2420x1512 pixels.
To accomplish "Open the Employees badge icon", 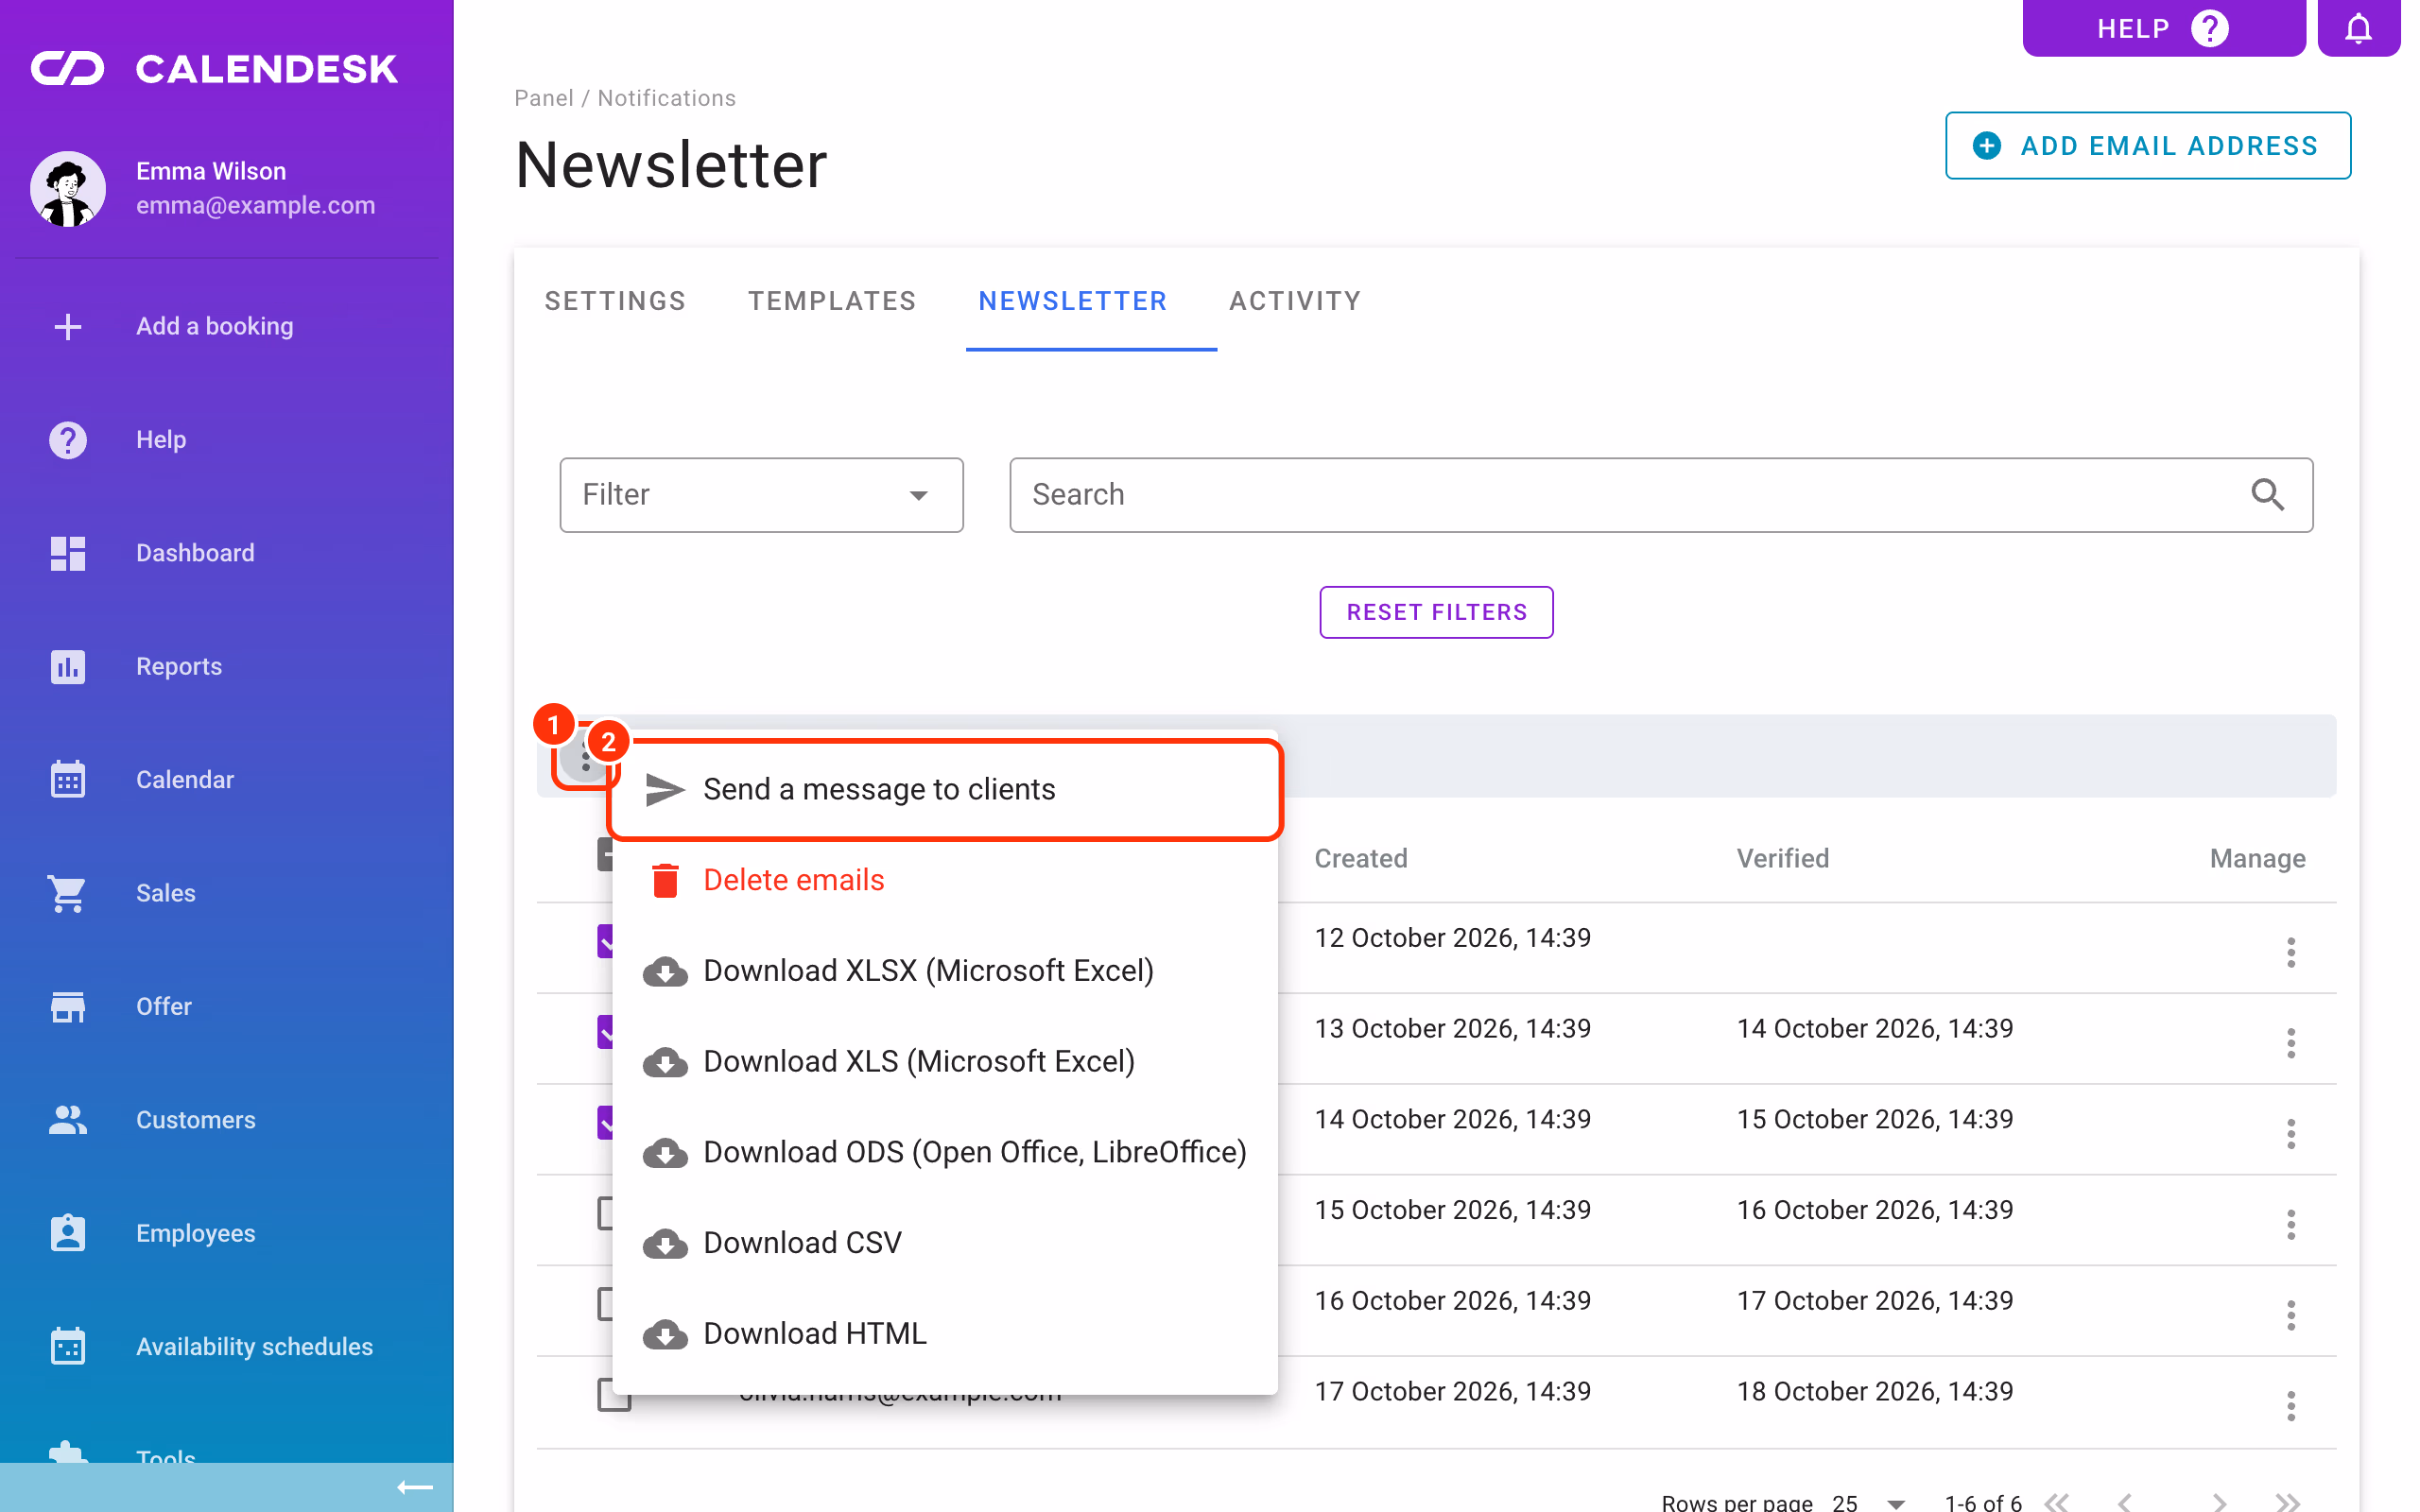I will pyautogui.click(x=67, y=1233).
